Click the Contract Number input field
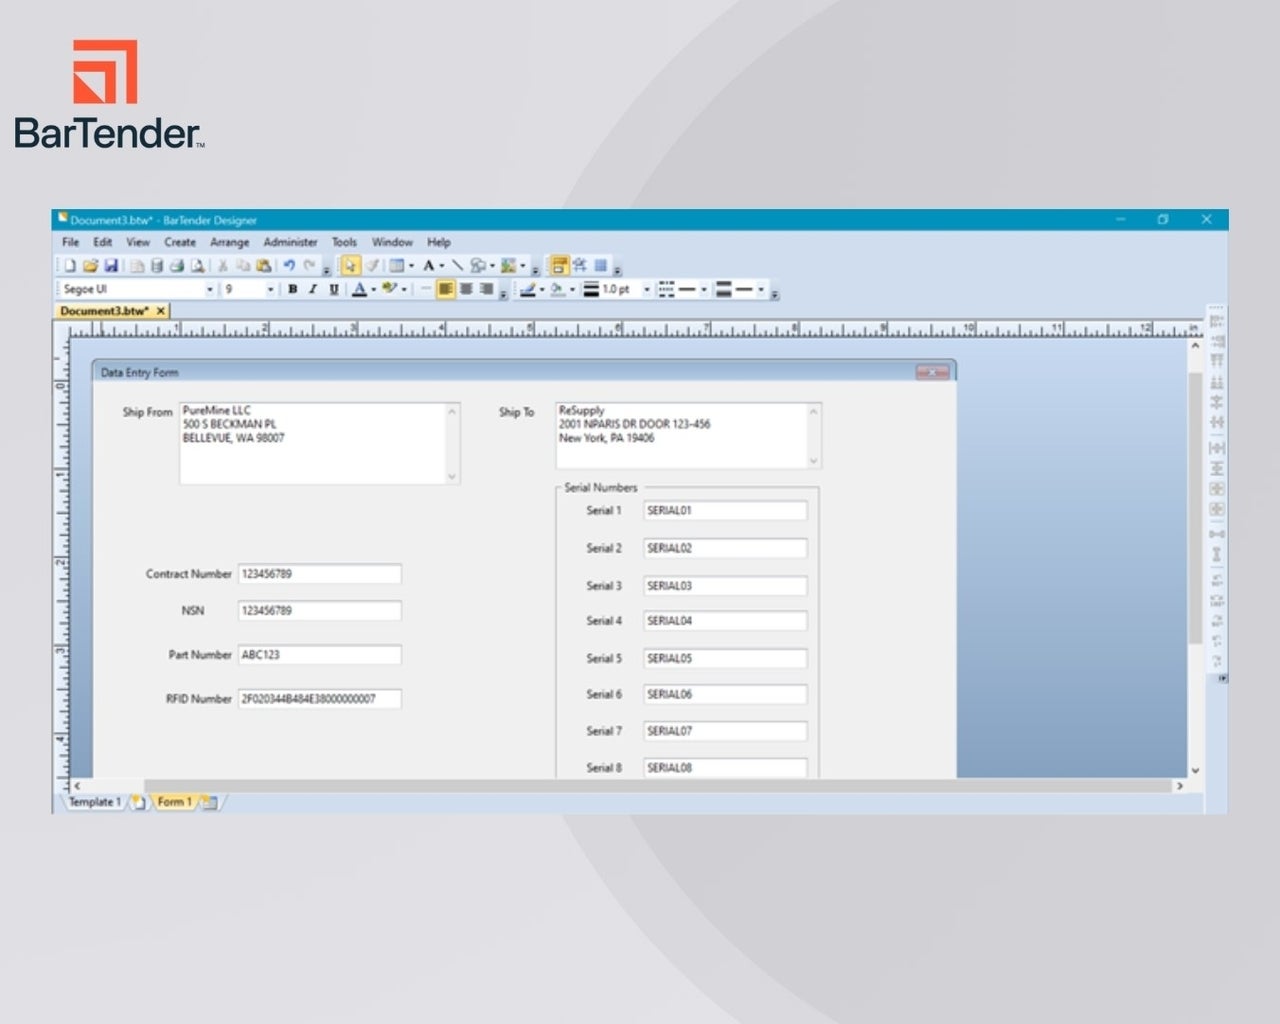The height and width of the screenshot is (1024, 1280). (319, 574)
